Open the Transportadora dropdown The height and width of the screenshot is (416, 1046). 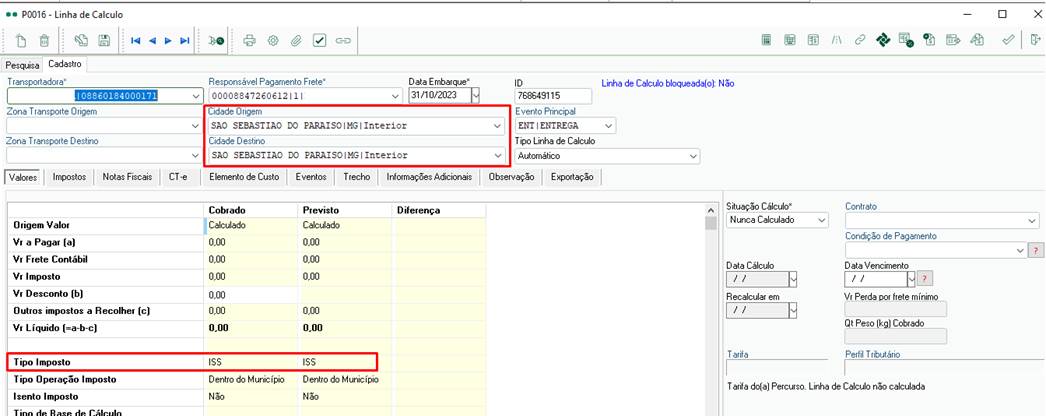[195, 96]
